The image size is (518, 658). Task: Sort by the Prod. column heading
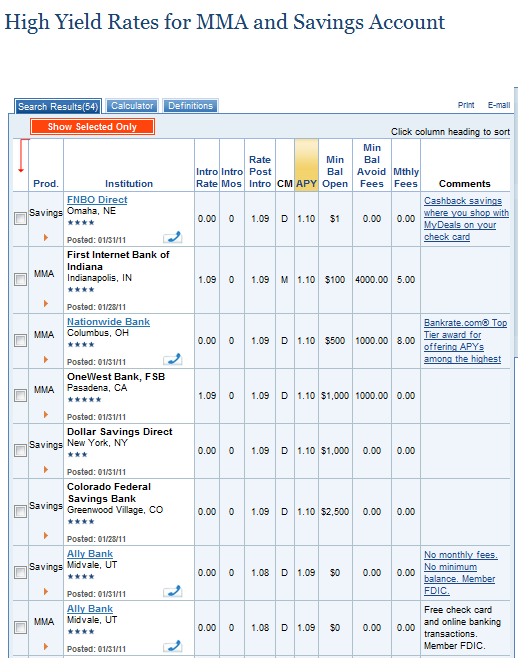coord(46,184)
